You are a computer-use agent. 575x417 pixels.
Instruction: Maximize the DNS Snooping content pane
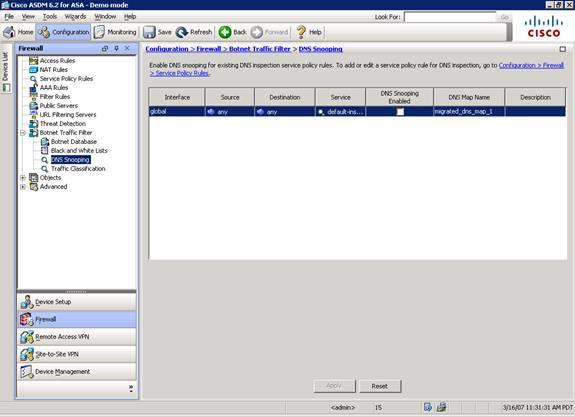[x=563, y=49]
